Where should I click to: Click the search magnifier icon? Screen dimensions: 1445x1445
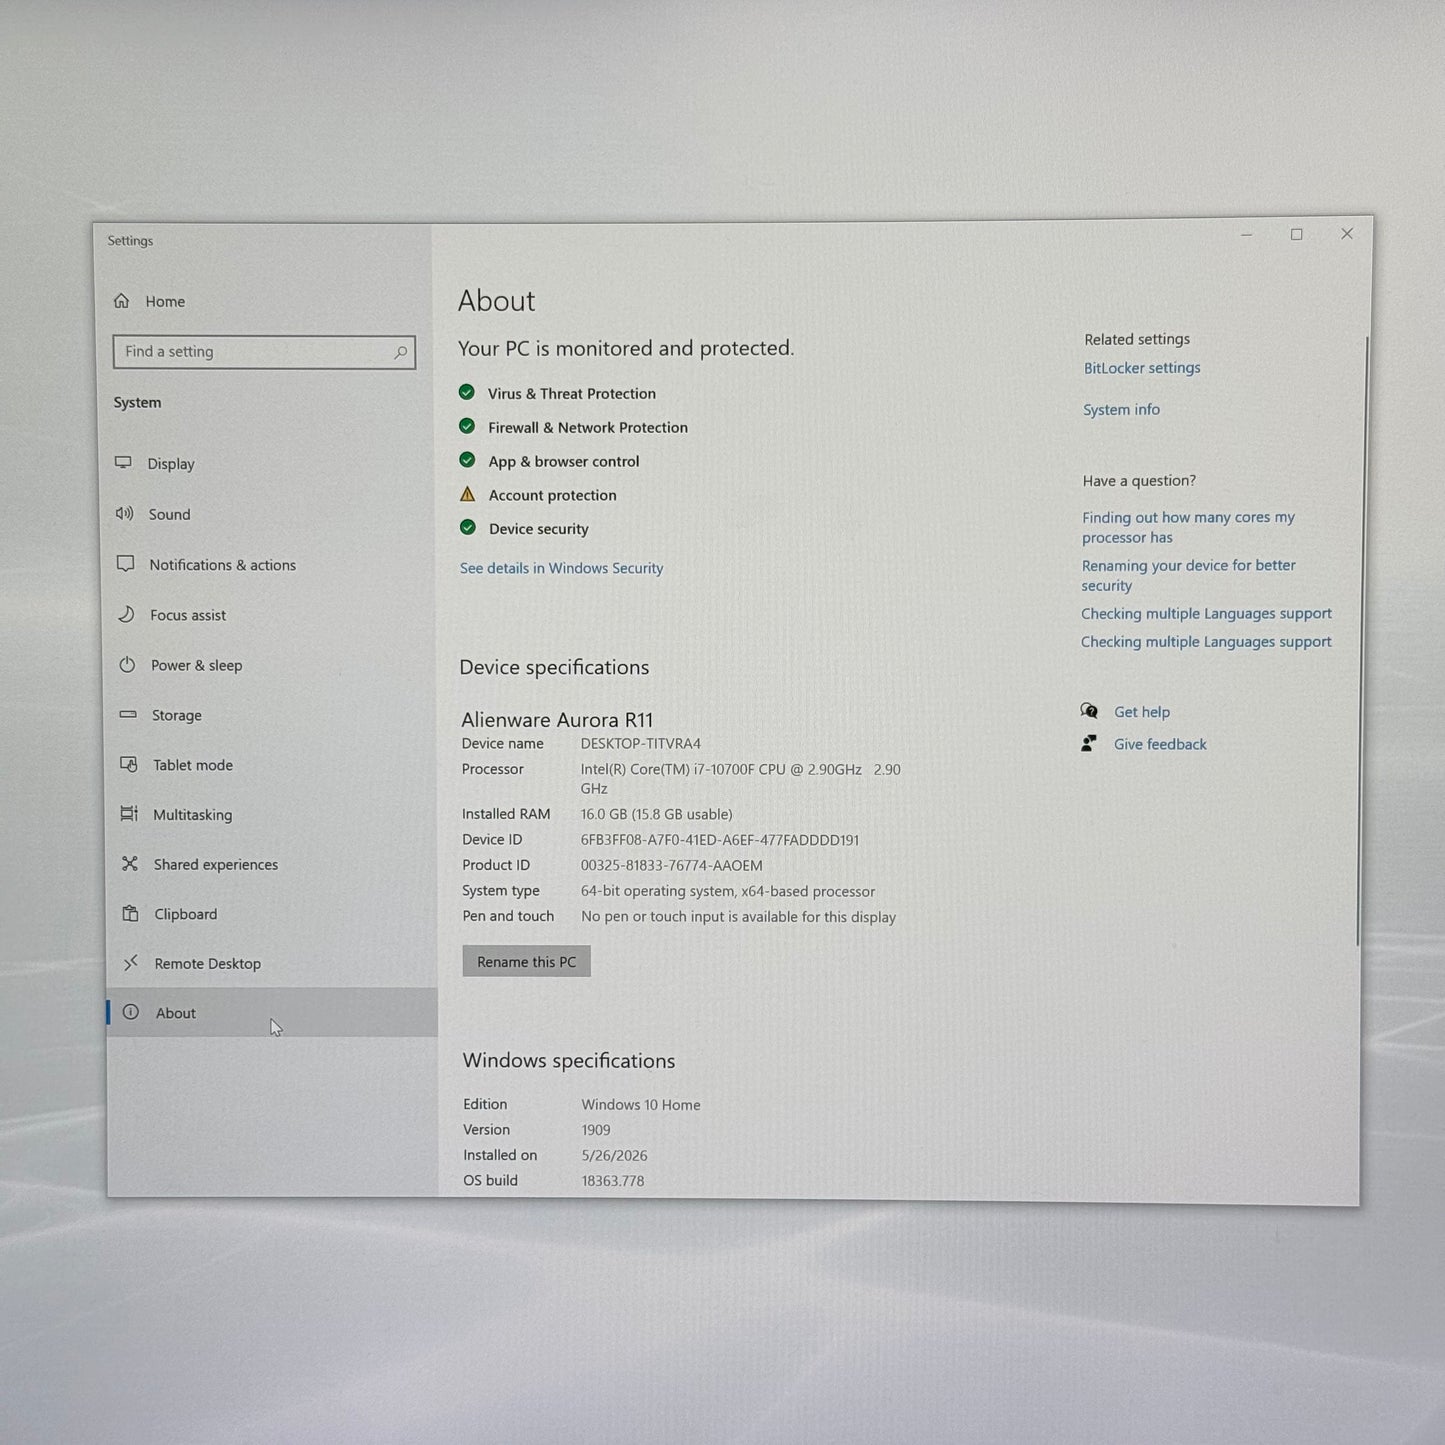click(400, 352)
